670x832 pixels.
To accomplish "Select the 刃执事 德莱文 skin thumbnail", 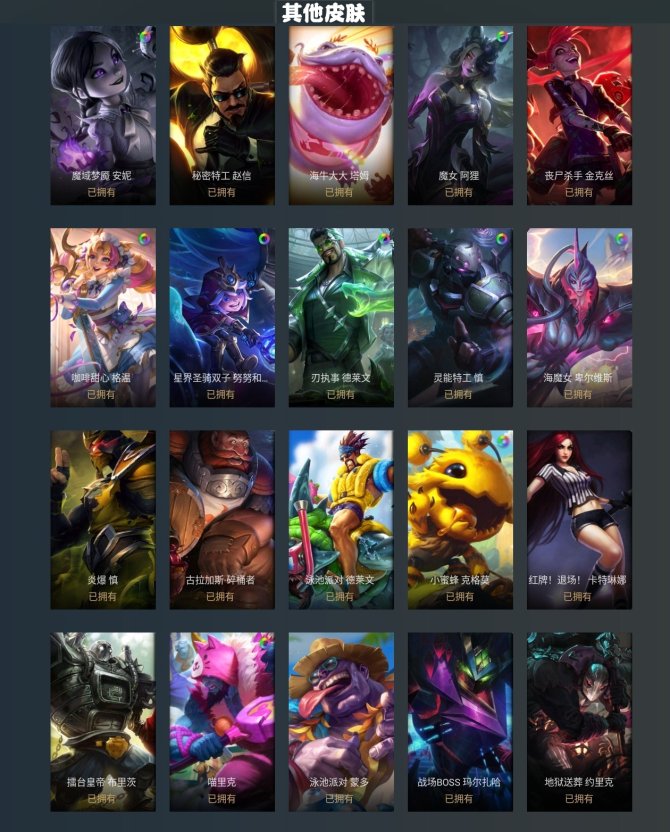I will 341,318.
